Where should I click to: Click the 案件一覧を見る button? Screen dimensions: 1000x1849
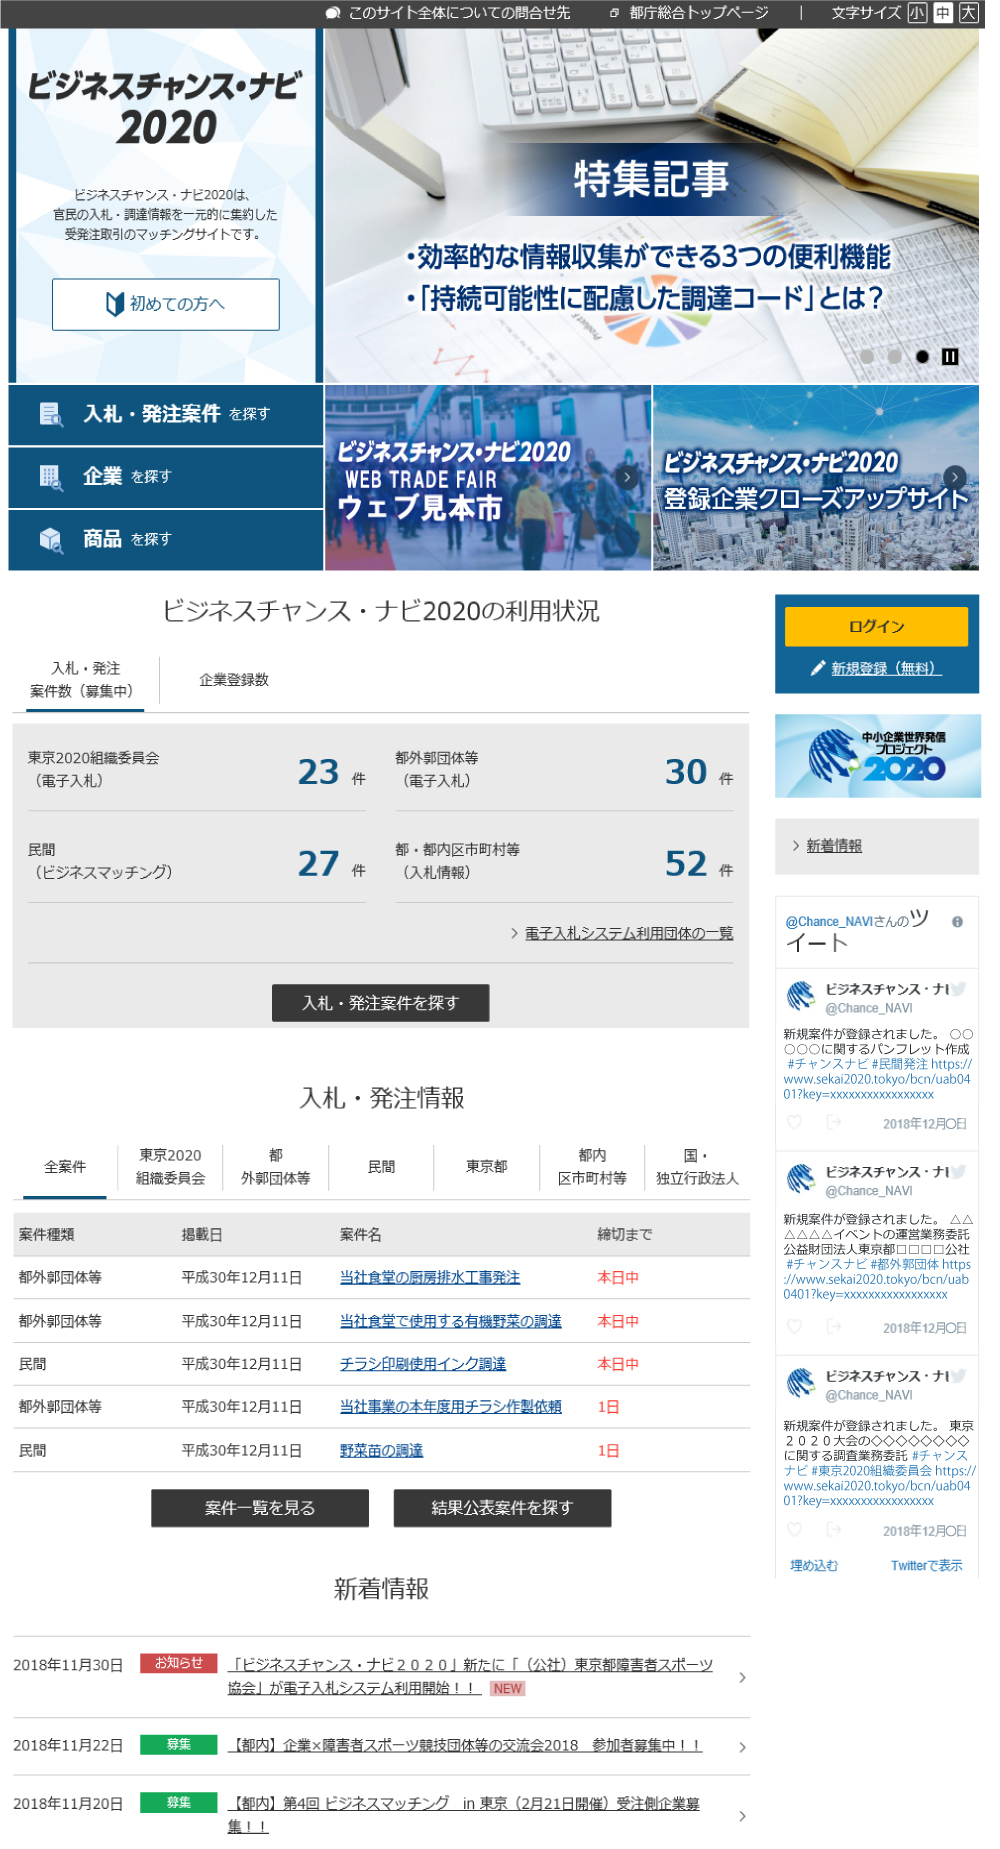(260, 1508)
